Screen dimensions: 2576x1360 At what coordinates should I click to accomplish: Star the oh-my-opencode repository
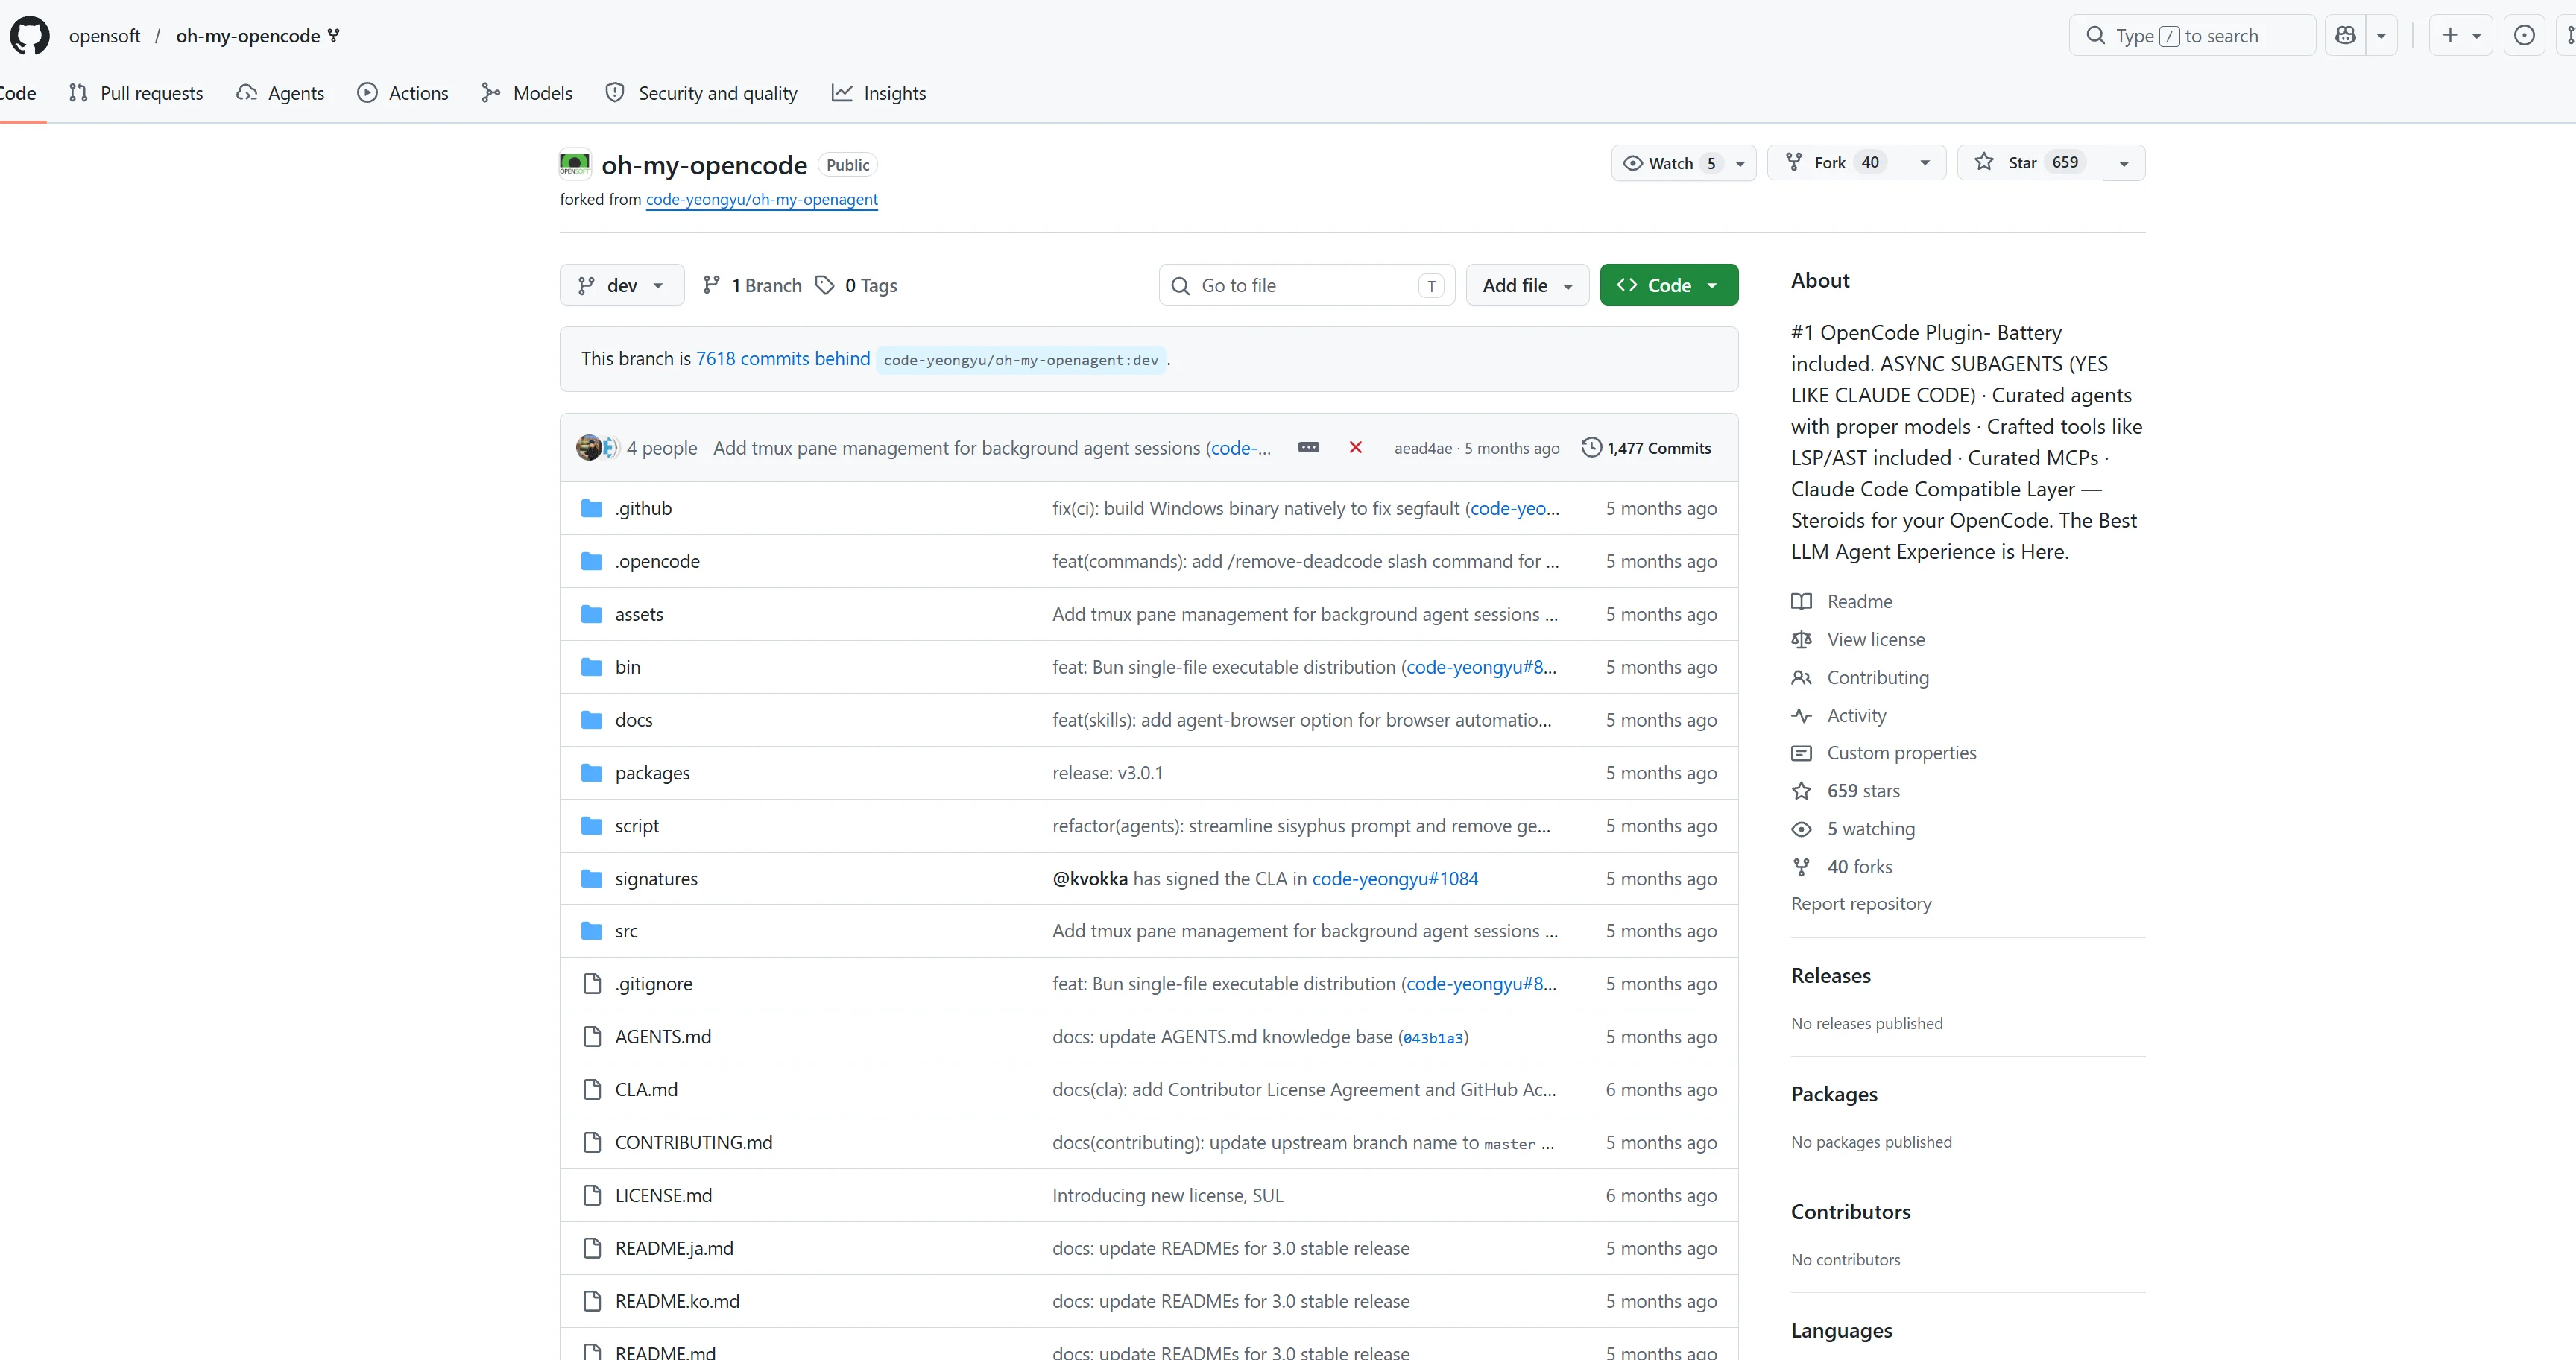pyautogui.click(x=2030, y=163)
